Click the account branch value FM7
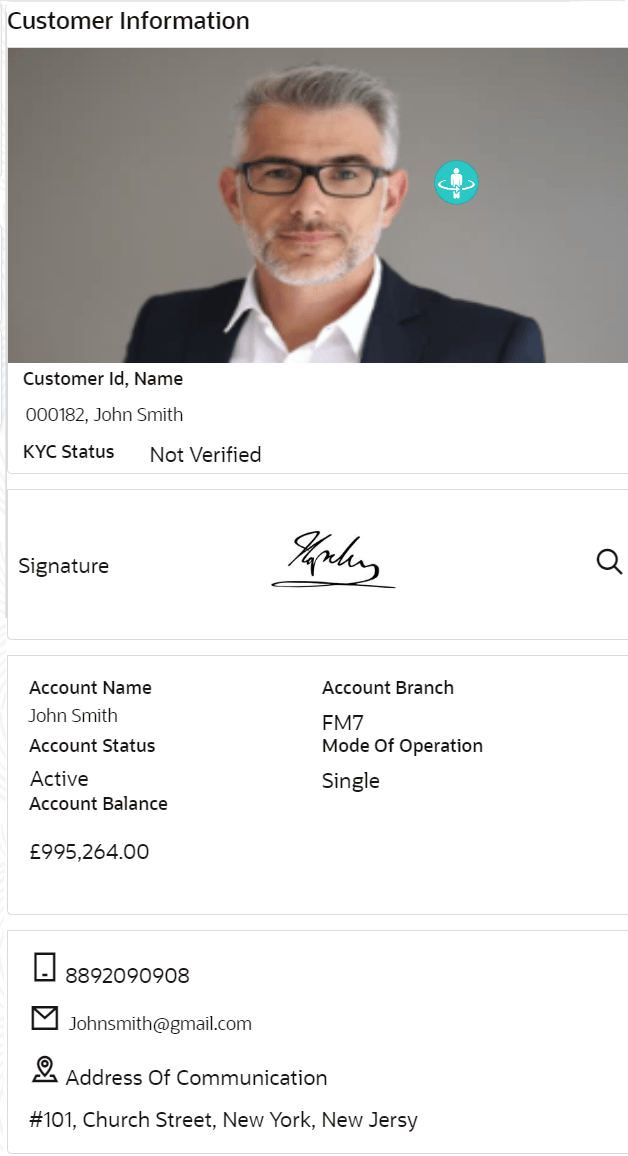This screenshot has height=1156, width=628. [x=343, y=723]
